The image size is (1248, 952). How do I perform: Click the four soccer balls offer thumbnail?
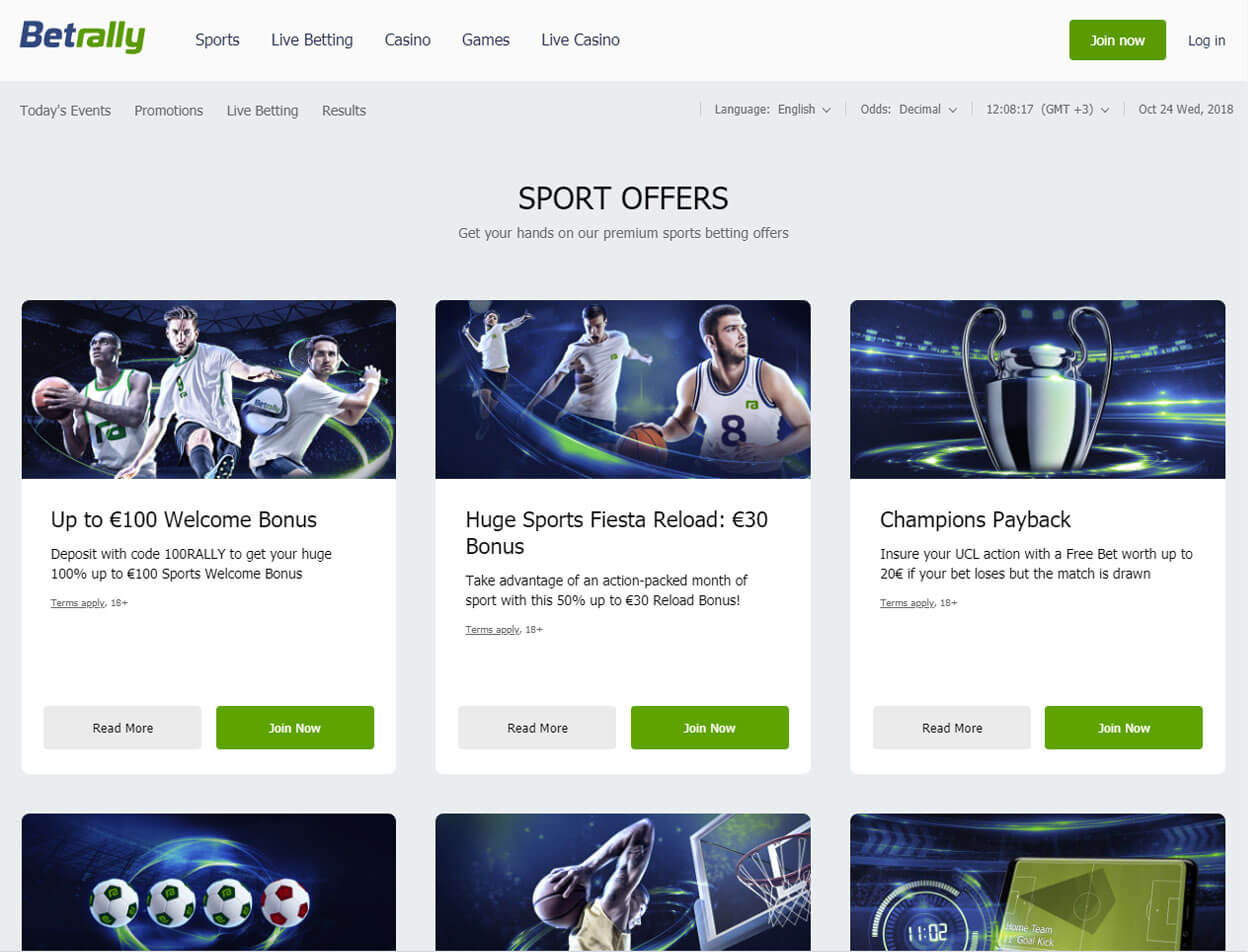(x=209, y=882)
